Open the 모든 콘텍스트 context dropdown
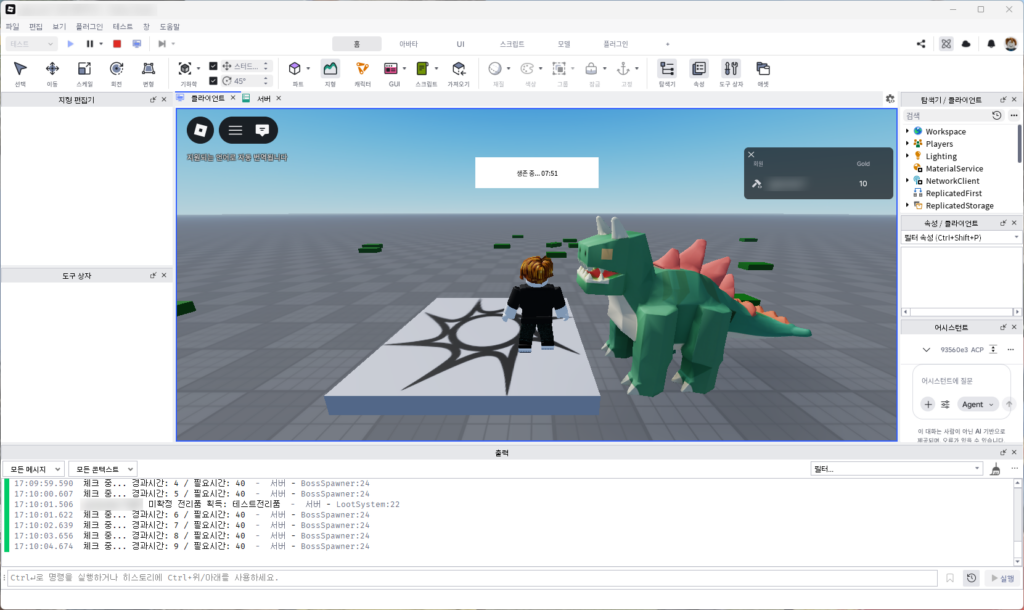 [103, 469]
